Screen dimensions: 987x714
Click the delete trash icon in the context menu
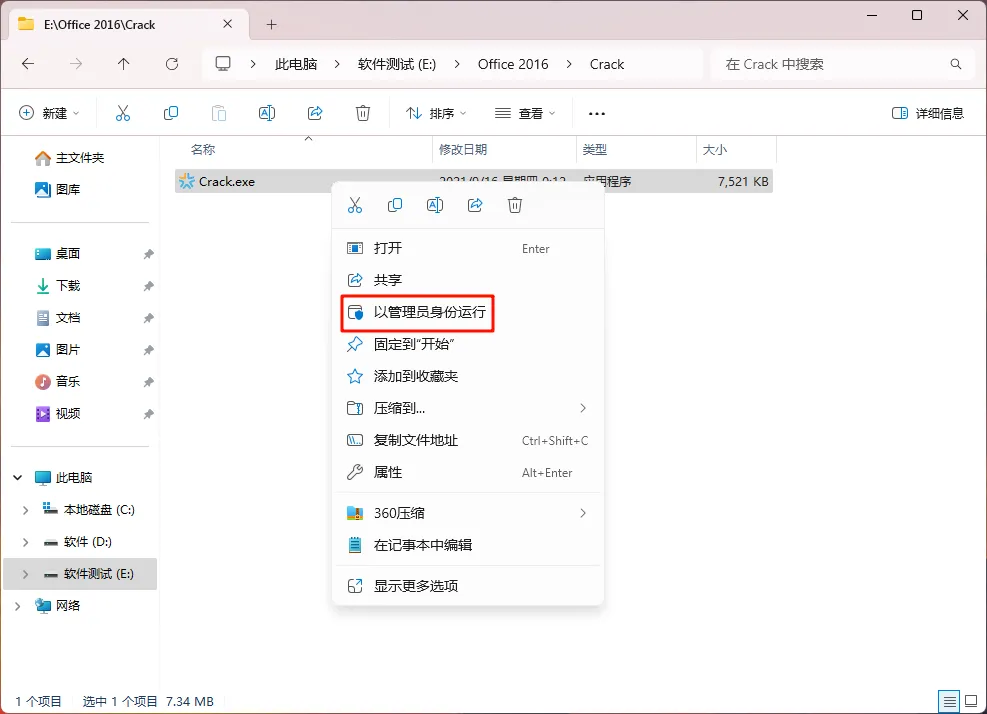pos(515,205)
